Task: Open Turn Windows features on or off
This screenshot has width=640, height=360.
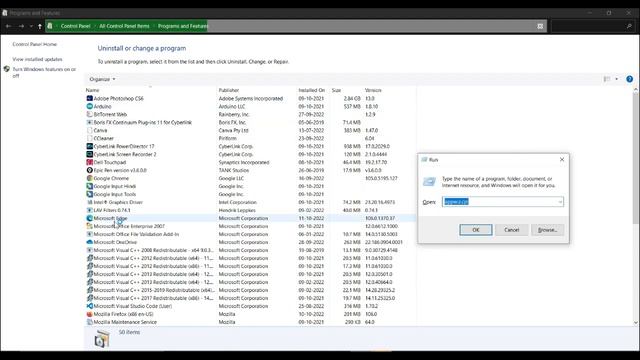Action: 44,72
